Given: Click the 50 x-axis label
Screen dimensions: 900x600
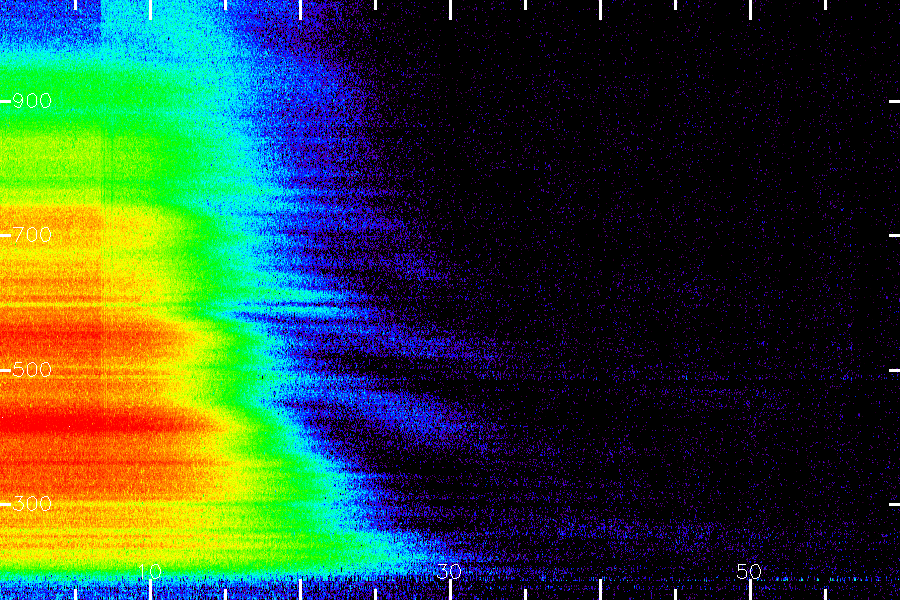Looking at the screenshot, I should tap(749, 571).
